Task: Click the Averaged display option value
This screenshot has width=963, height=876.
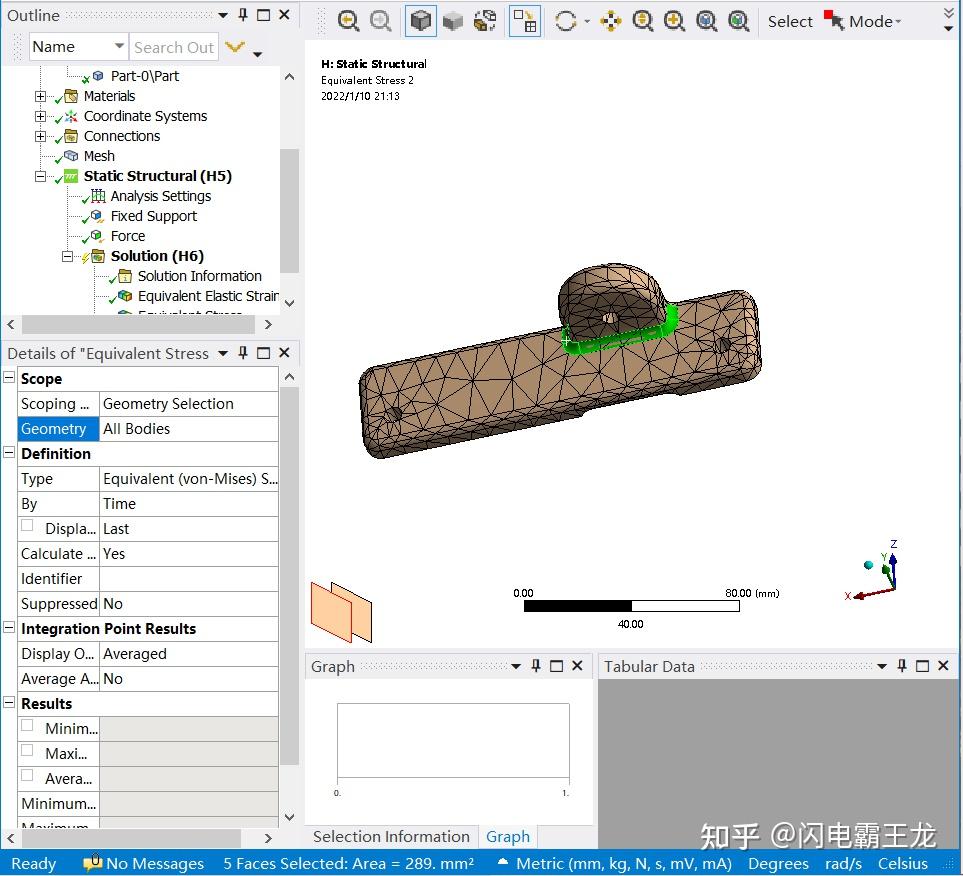Action: click(189, 654)
